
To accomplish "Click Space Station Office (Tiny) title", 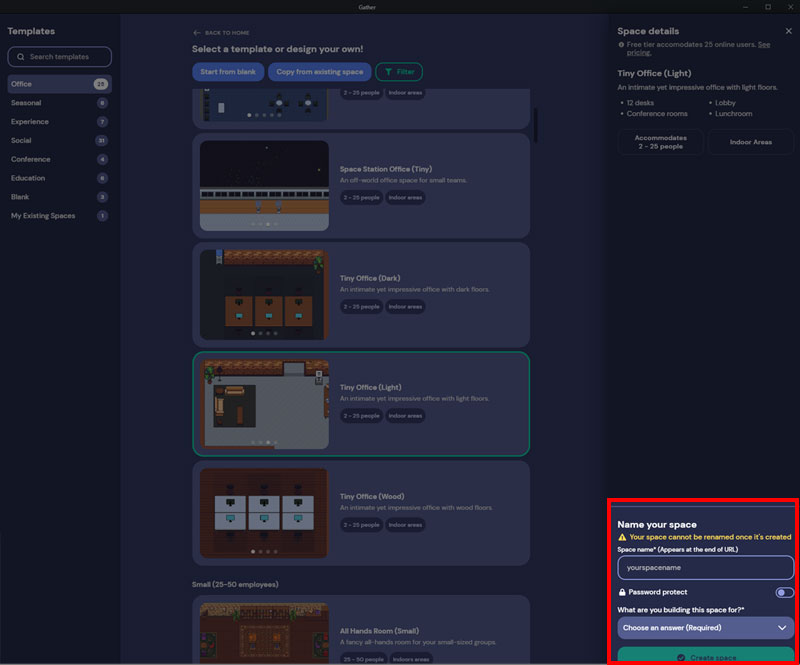I will (386, 169).
